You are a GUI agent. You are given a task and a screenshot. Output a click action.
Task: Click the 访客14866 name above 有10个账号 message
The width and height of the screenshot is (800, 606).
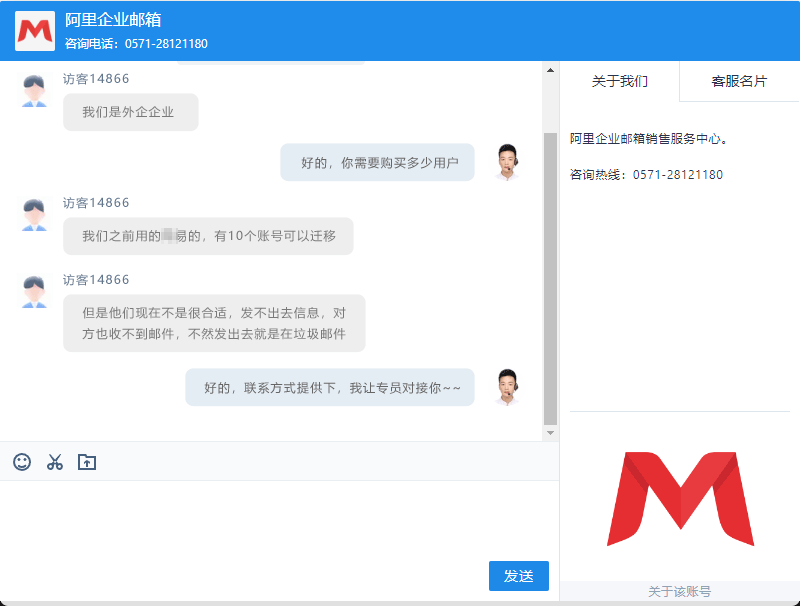click(x=96, y=203)
